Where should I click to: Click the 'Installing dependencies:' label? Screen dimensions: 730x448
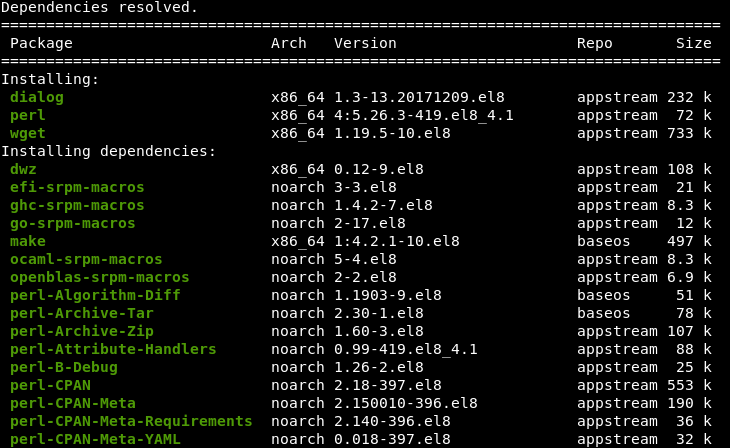coord(108,151)
